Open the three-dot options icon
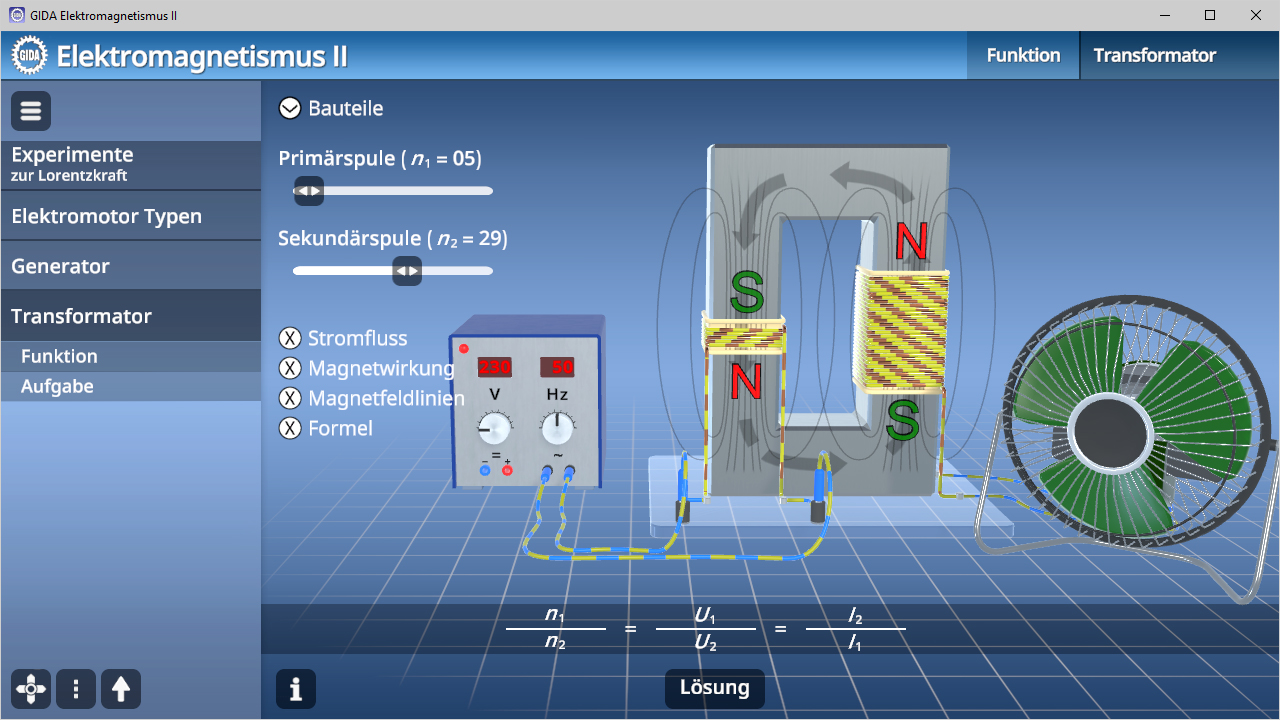This screenshot has height=720, width=1280. (x=76, y=689)
